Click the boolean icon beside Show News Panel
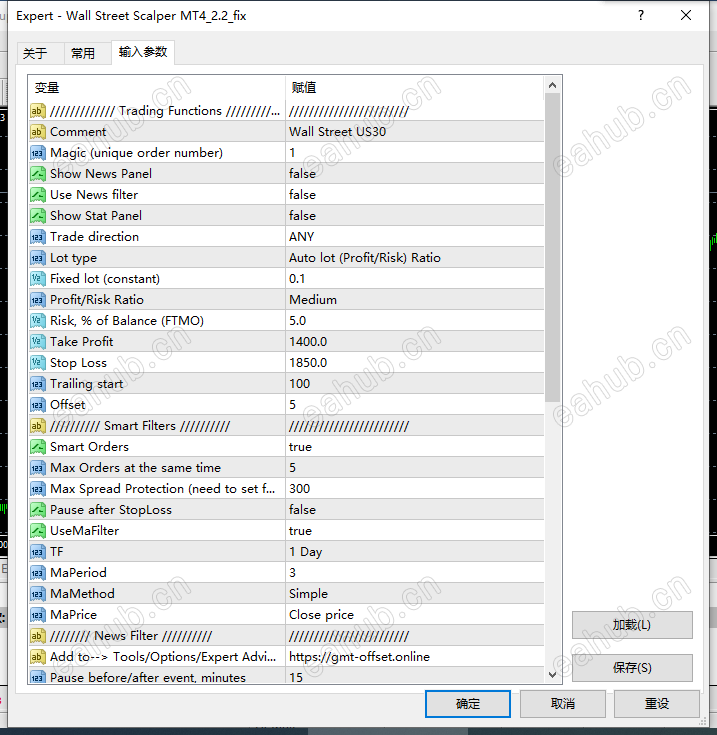 tap(38, 174)
